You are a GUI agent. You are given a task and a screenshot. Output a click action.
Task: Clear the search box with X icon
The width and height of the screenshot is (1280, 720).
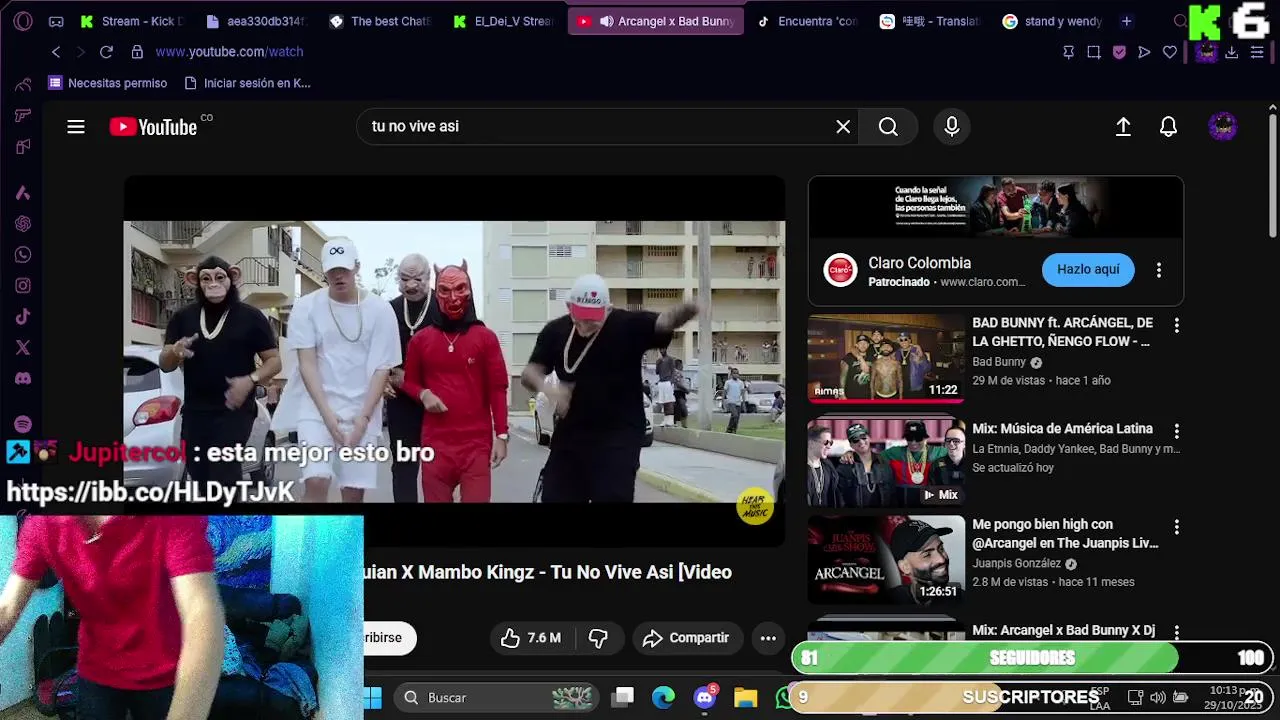843,127
